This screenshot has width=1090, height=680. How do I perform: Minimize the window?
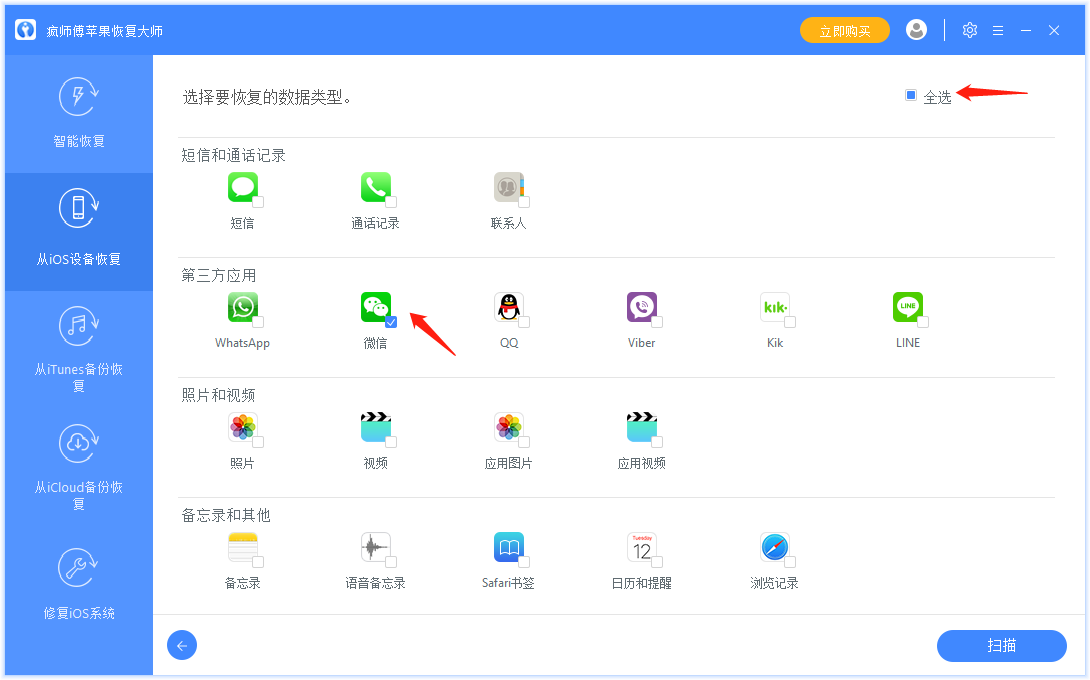pyautogui.click(x=1026, y=31)
